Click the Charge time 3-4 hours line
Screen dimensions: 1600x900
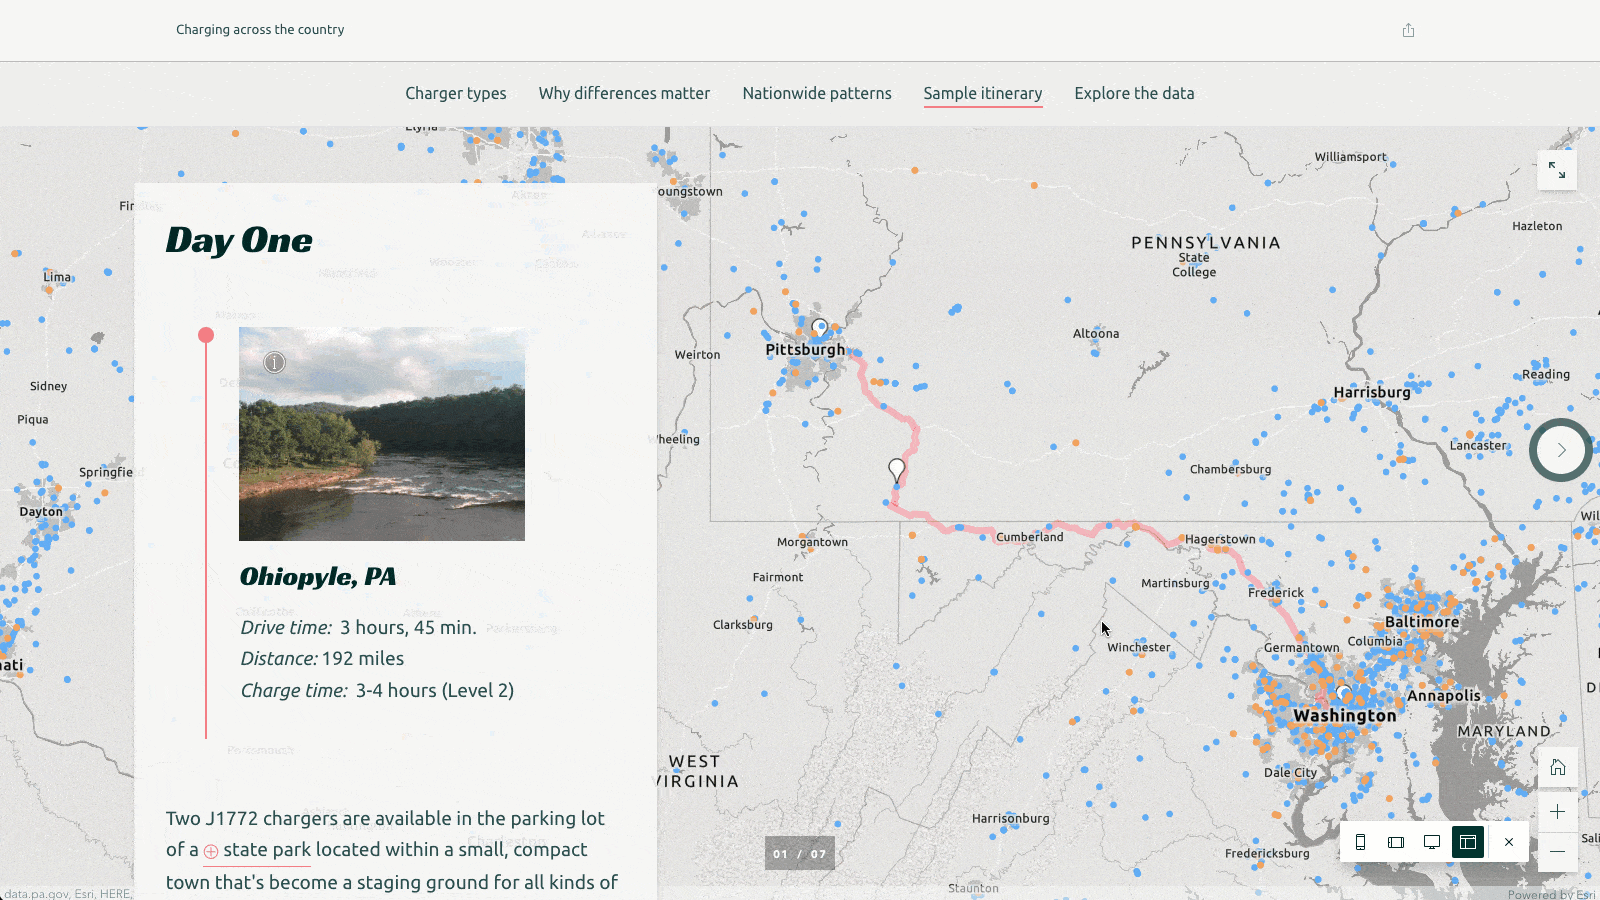coord(377,691)
